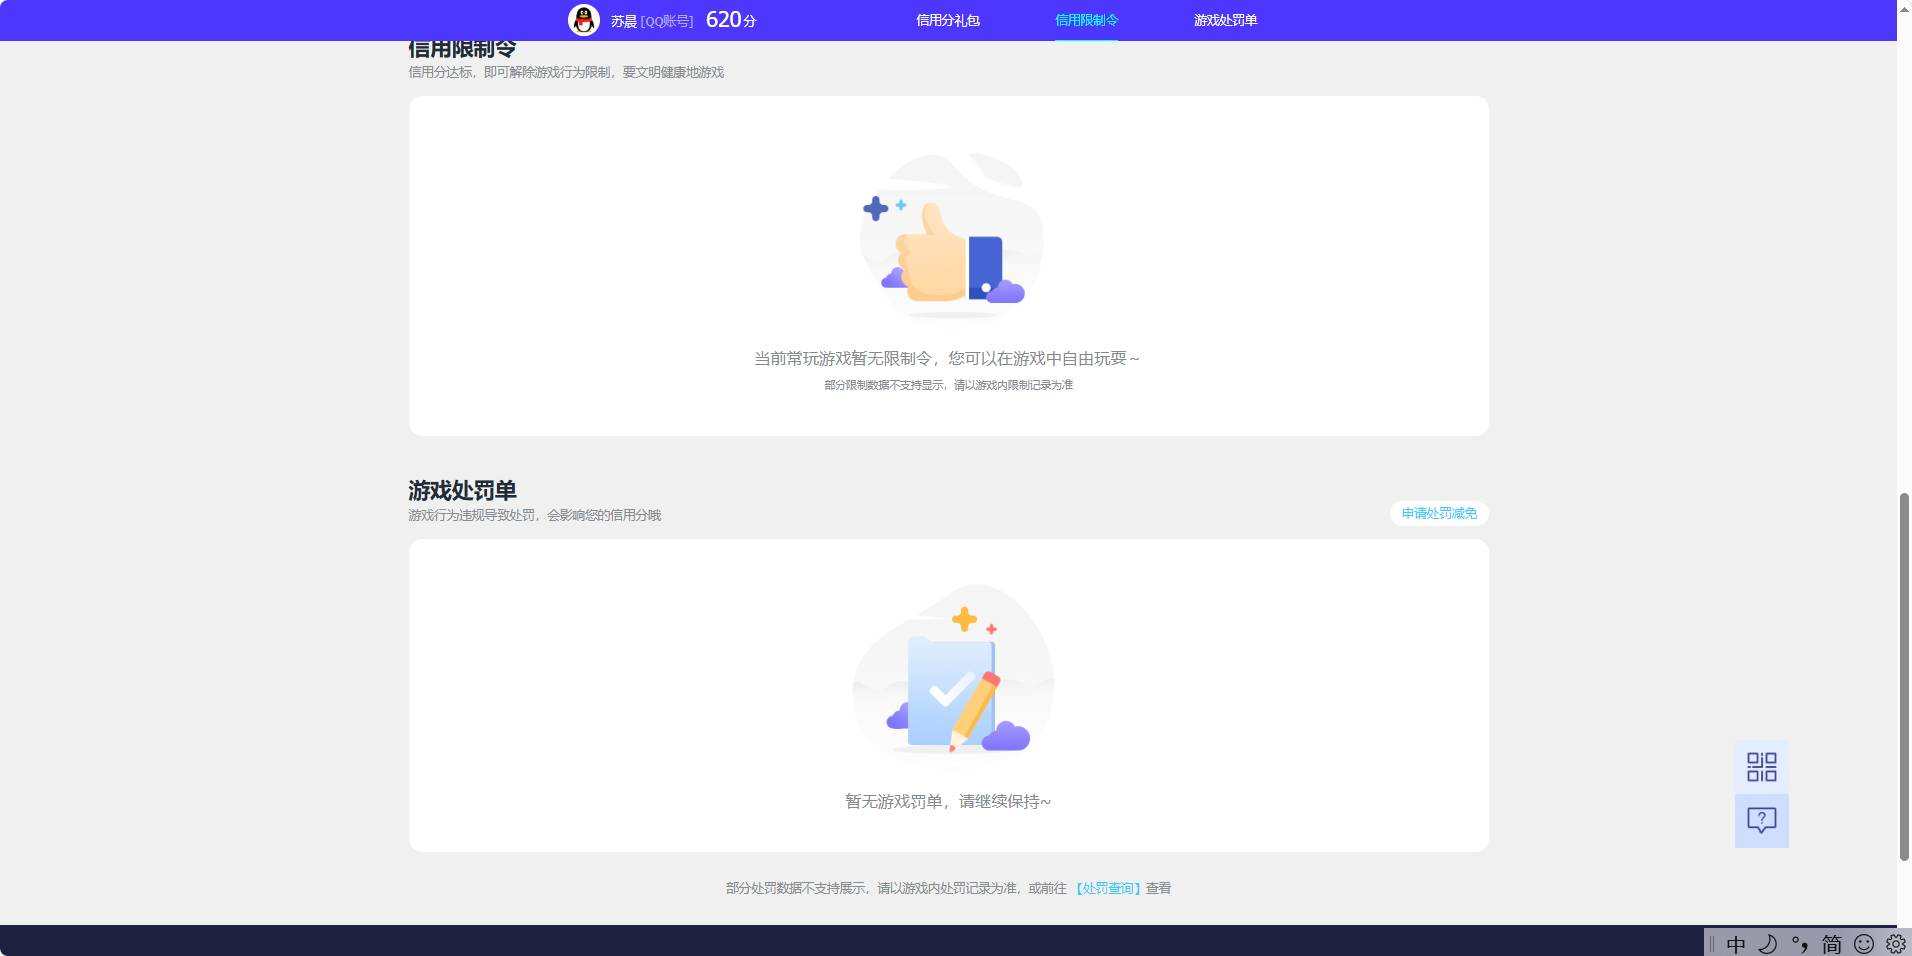Toggle the IME moon mode icon

pyautogui.click(x=1767, y=943)
